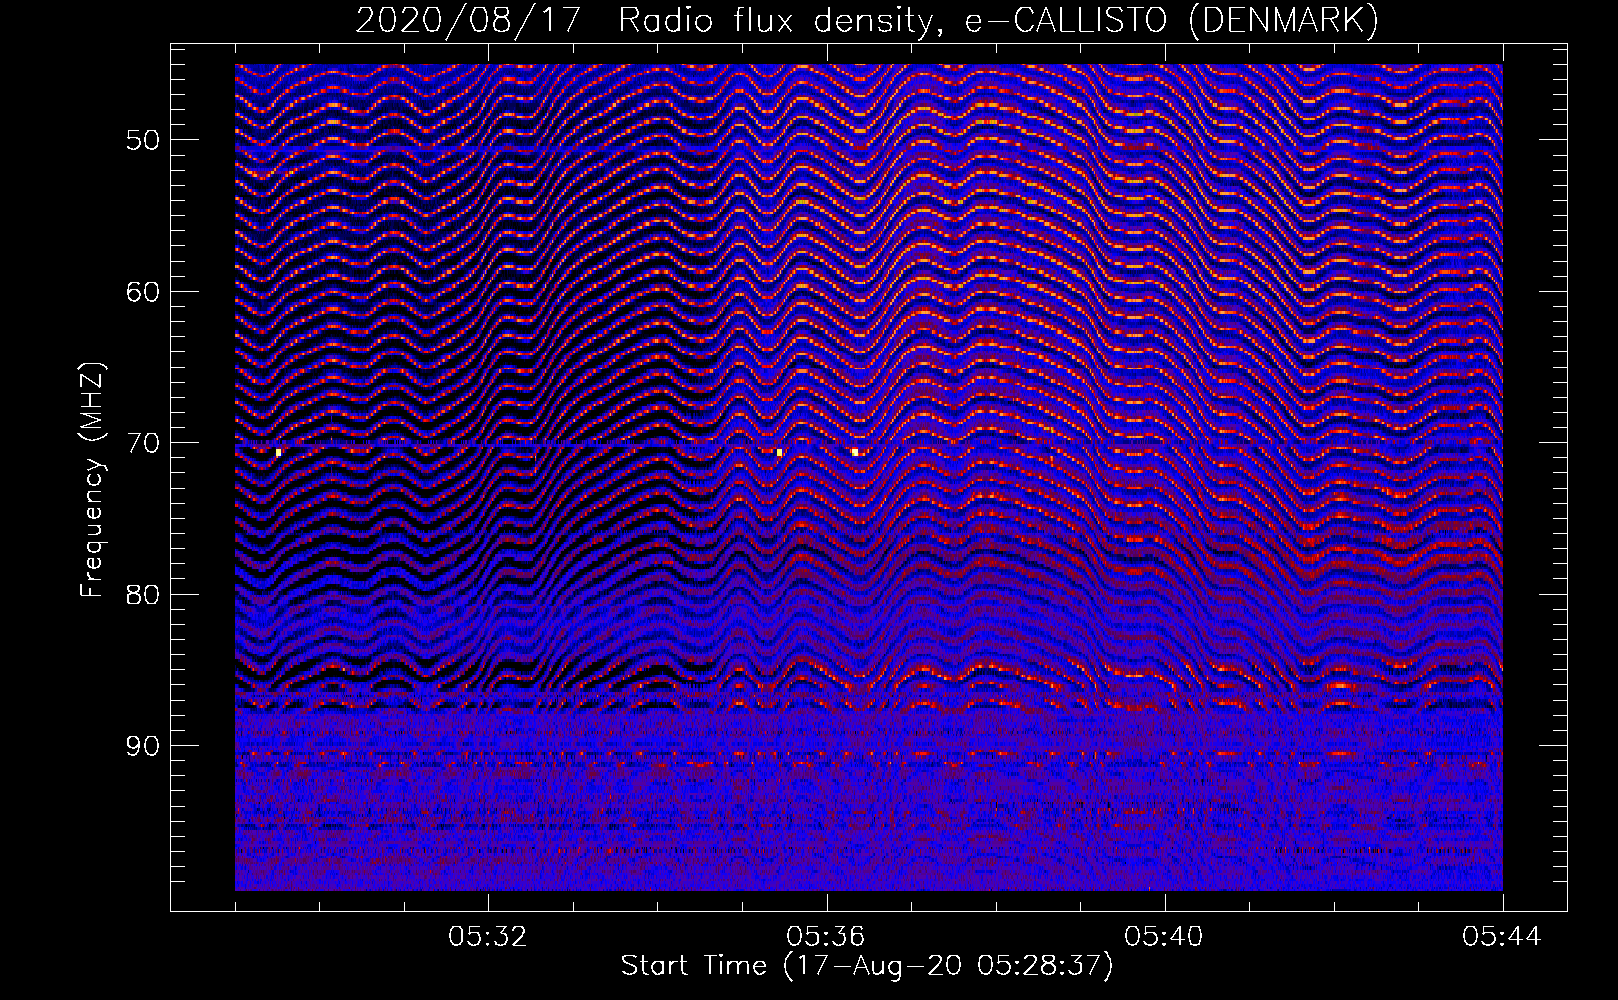1618x1000 pixels.
Task: Click the 05:36 time tick label
Action: click(826, 937)
